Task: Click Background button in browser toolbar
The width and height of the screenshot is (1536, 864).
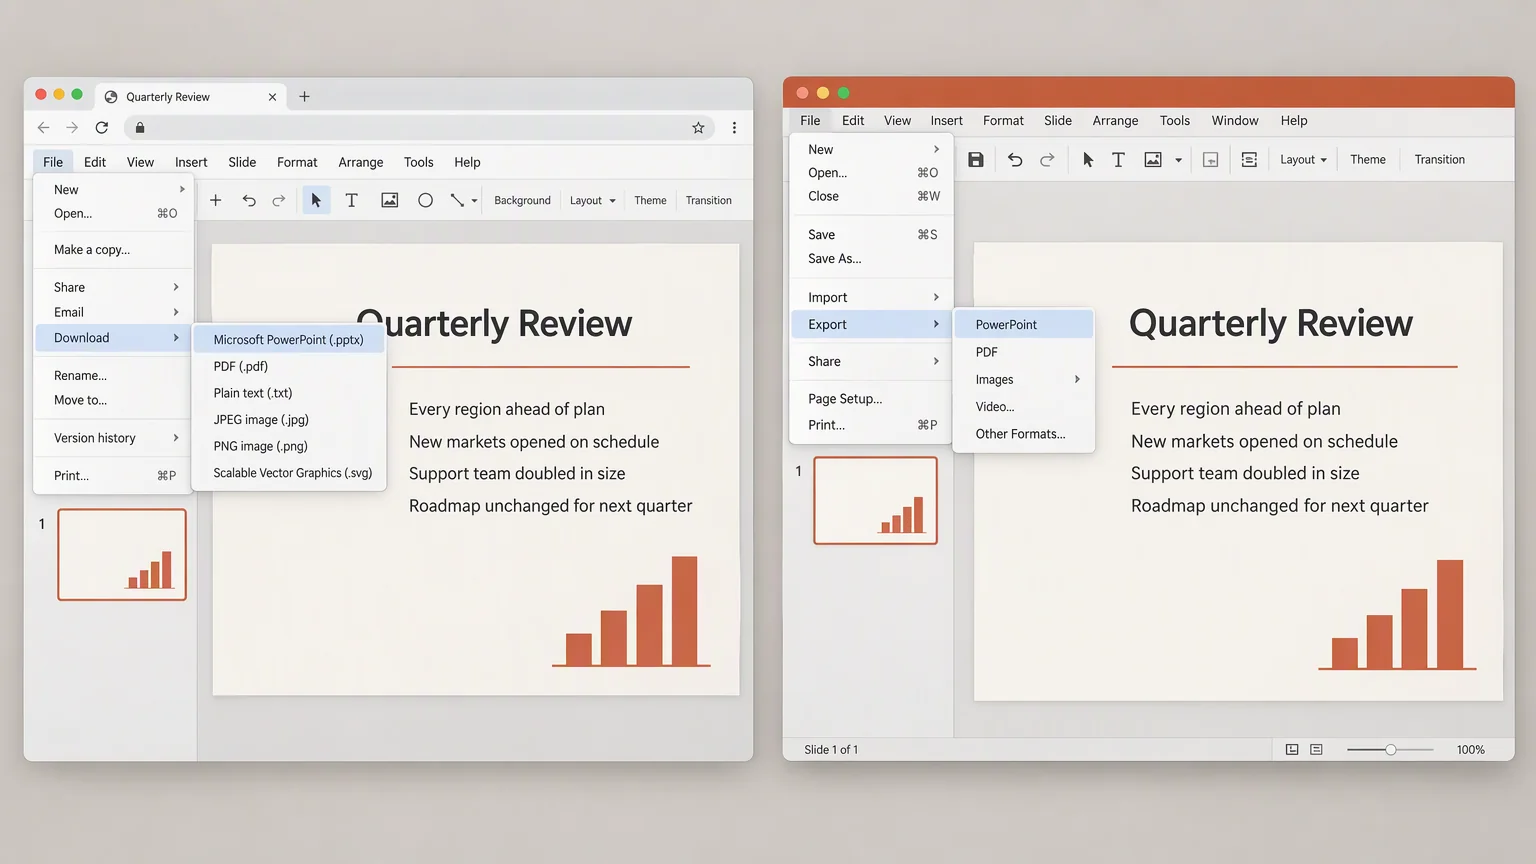Action: pyautogui.click(x=522, y=200)
